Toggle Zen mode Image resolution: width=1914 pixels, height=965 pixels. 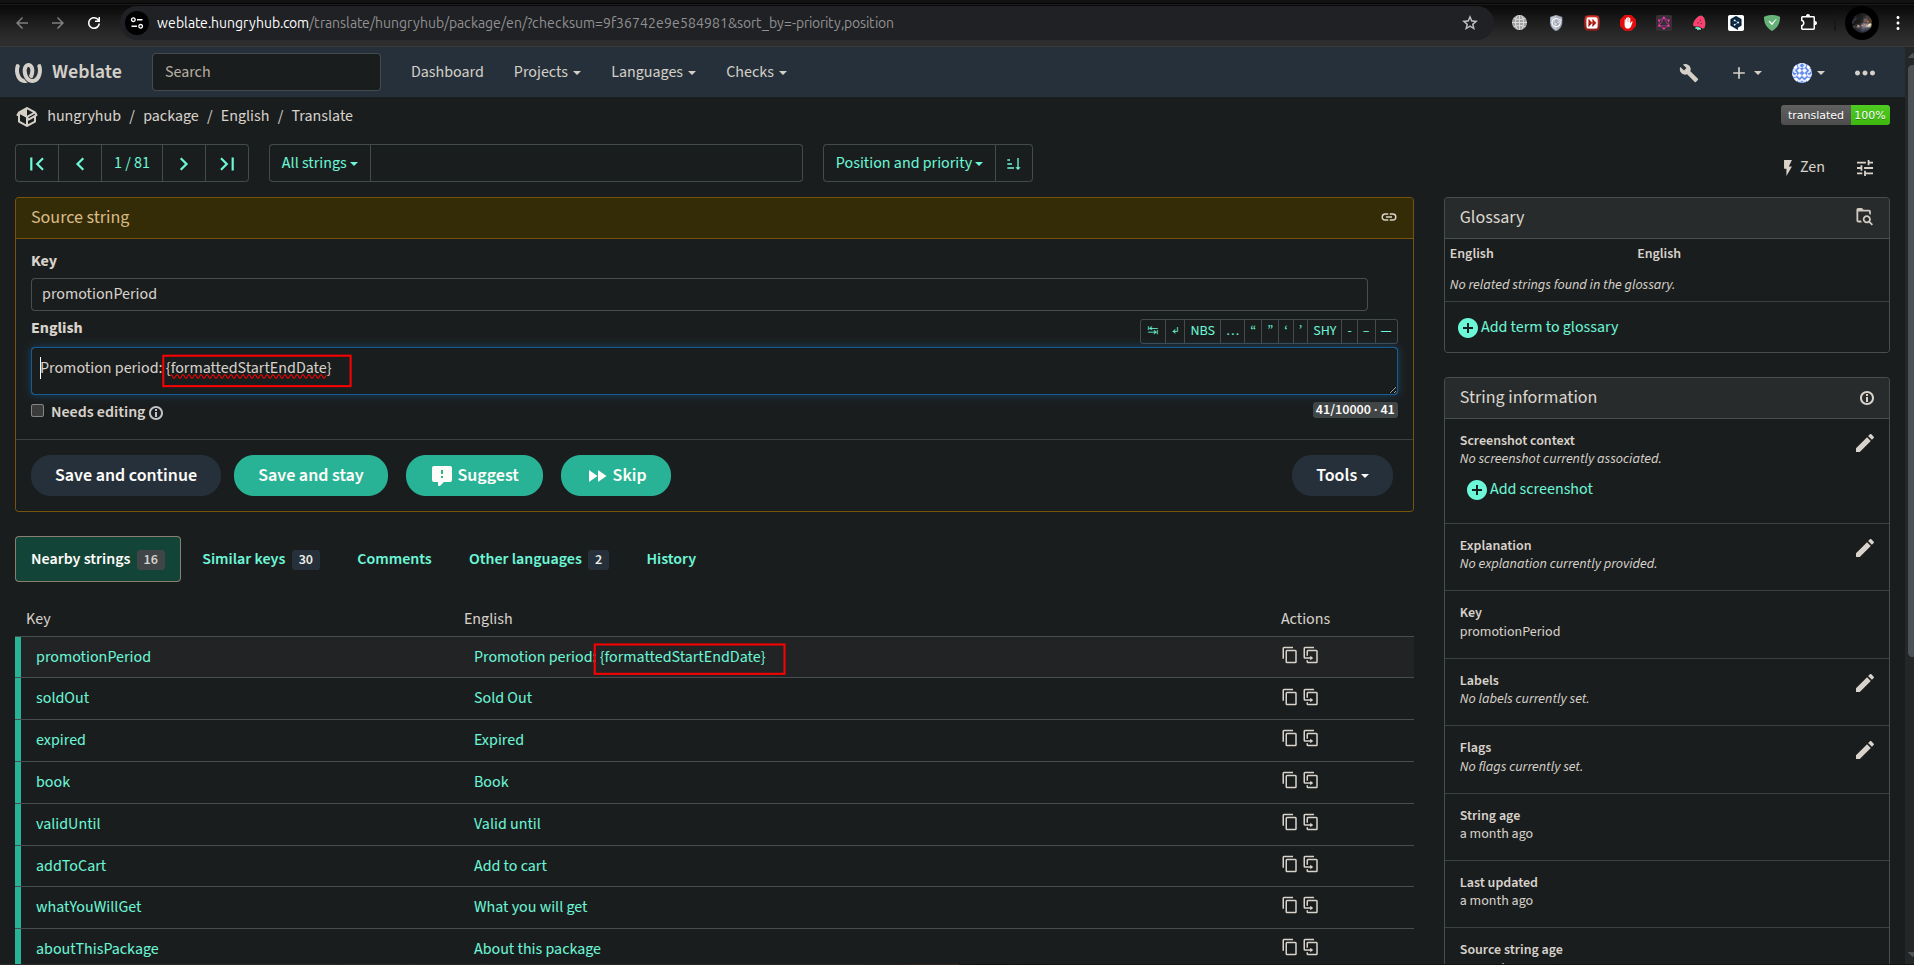[x=1803, y=167]
